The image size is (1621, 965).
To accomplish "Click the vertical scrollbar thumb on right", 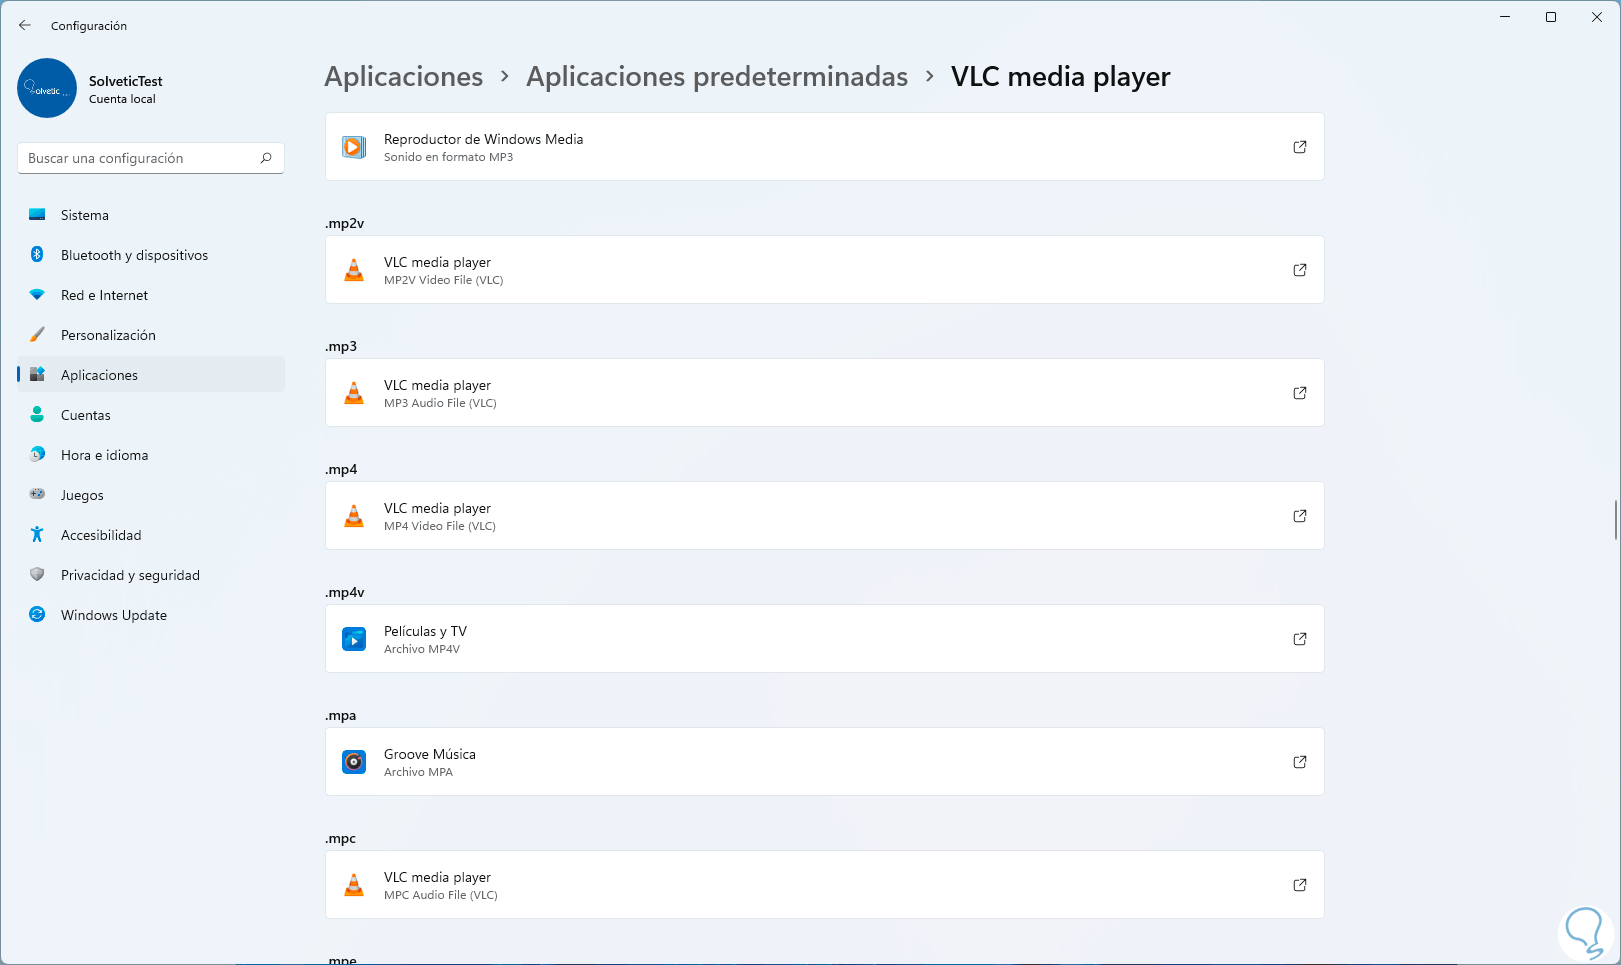I will [x=1616, y=520].
